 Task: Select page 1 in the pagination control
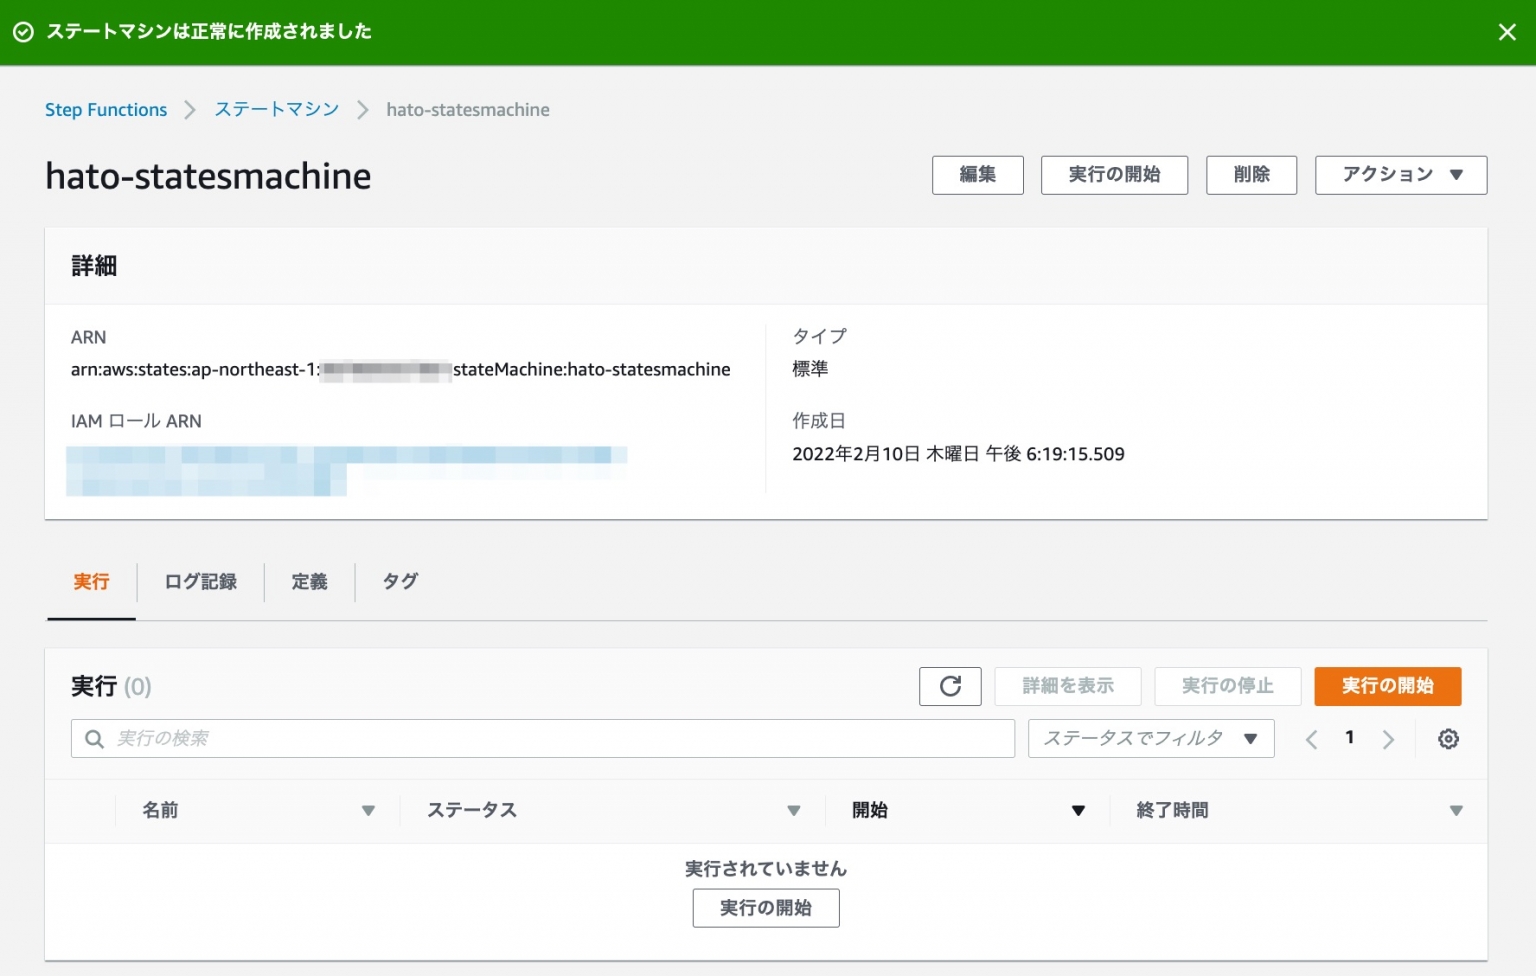tap(1349, 737)
